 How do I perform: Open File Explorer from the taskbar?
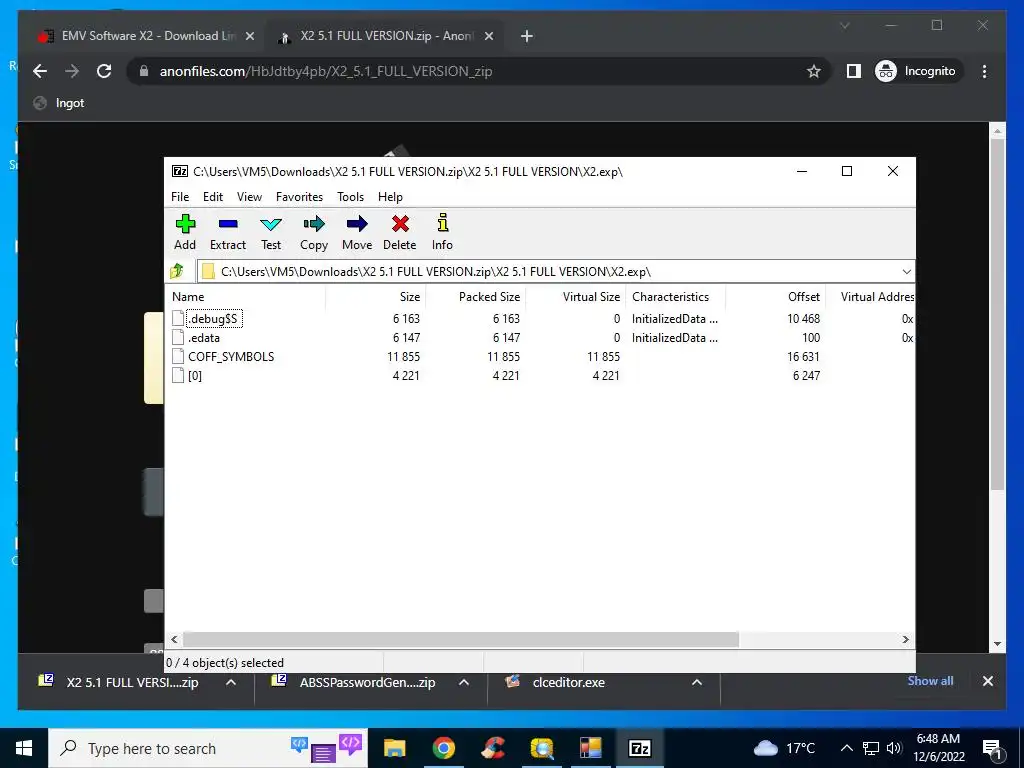click(x=394, y=748)
